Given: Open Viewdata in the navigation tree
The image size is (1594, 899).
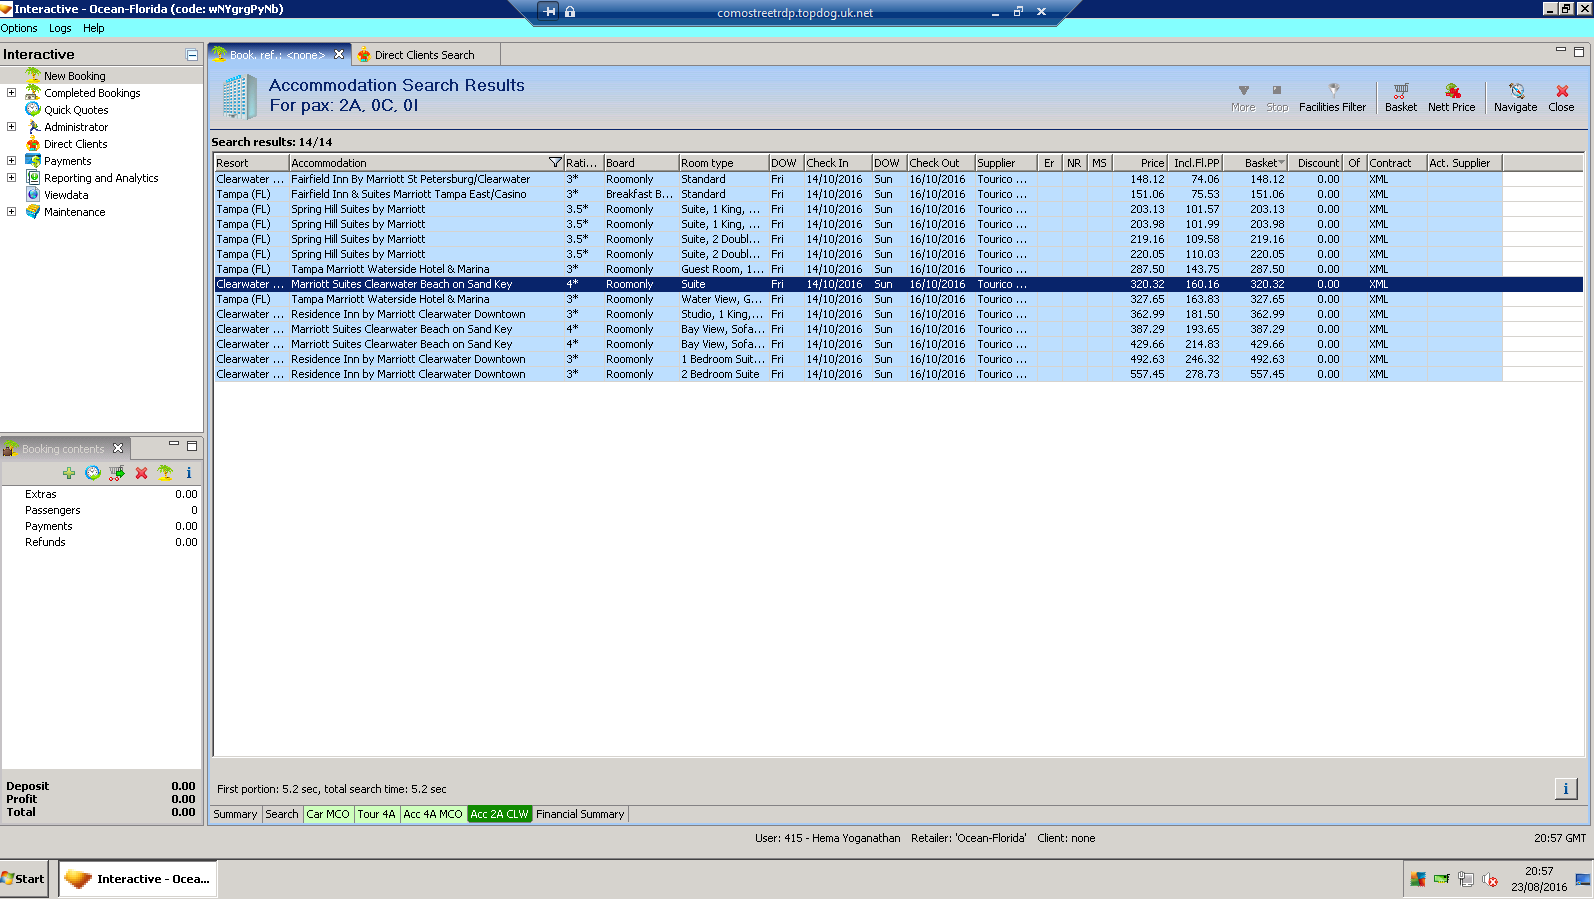Looking at the screenshot, I should [x=66, y=195].
